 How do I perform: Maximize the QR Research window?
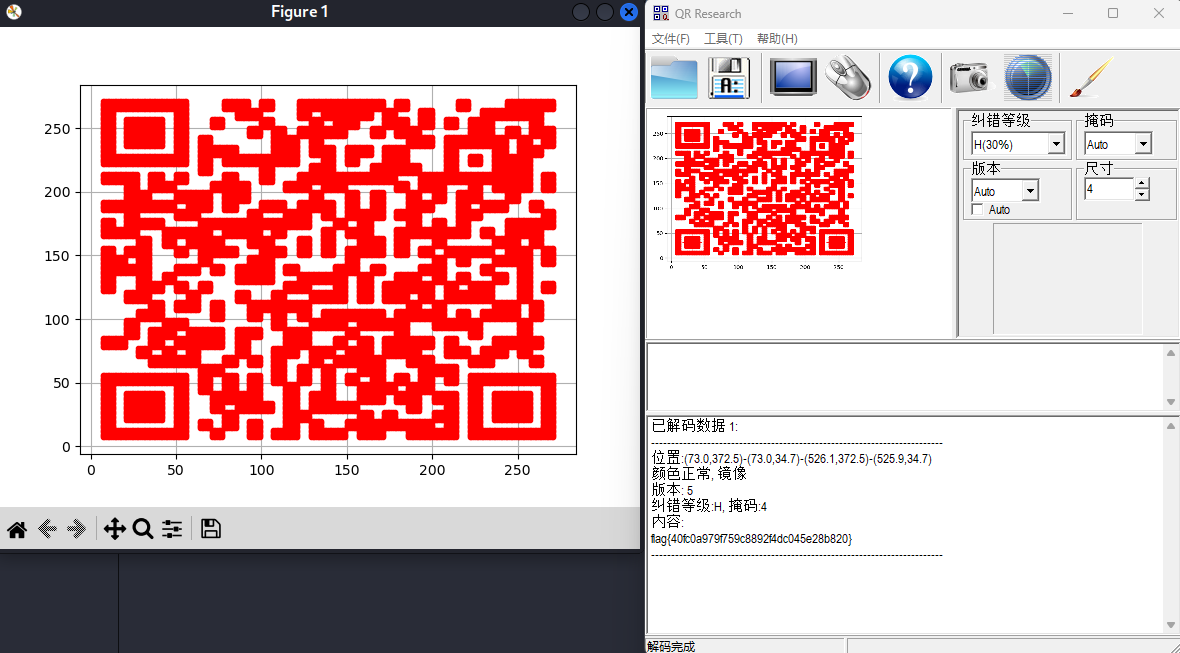pyautogui.click(x=1113, y=13)
